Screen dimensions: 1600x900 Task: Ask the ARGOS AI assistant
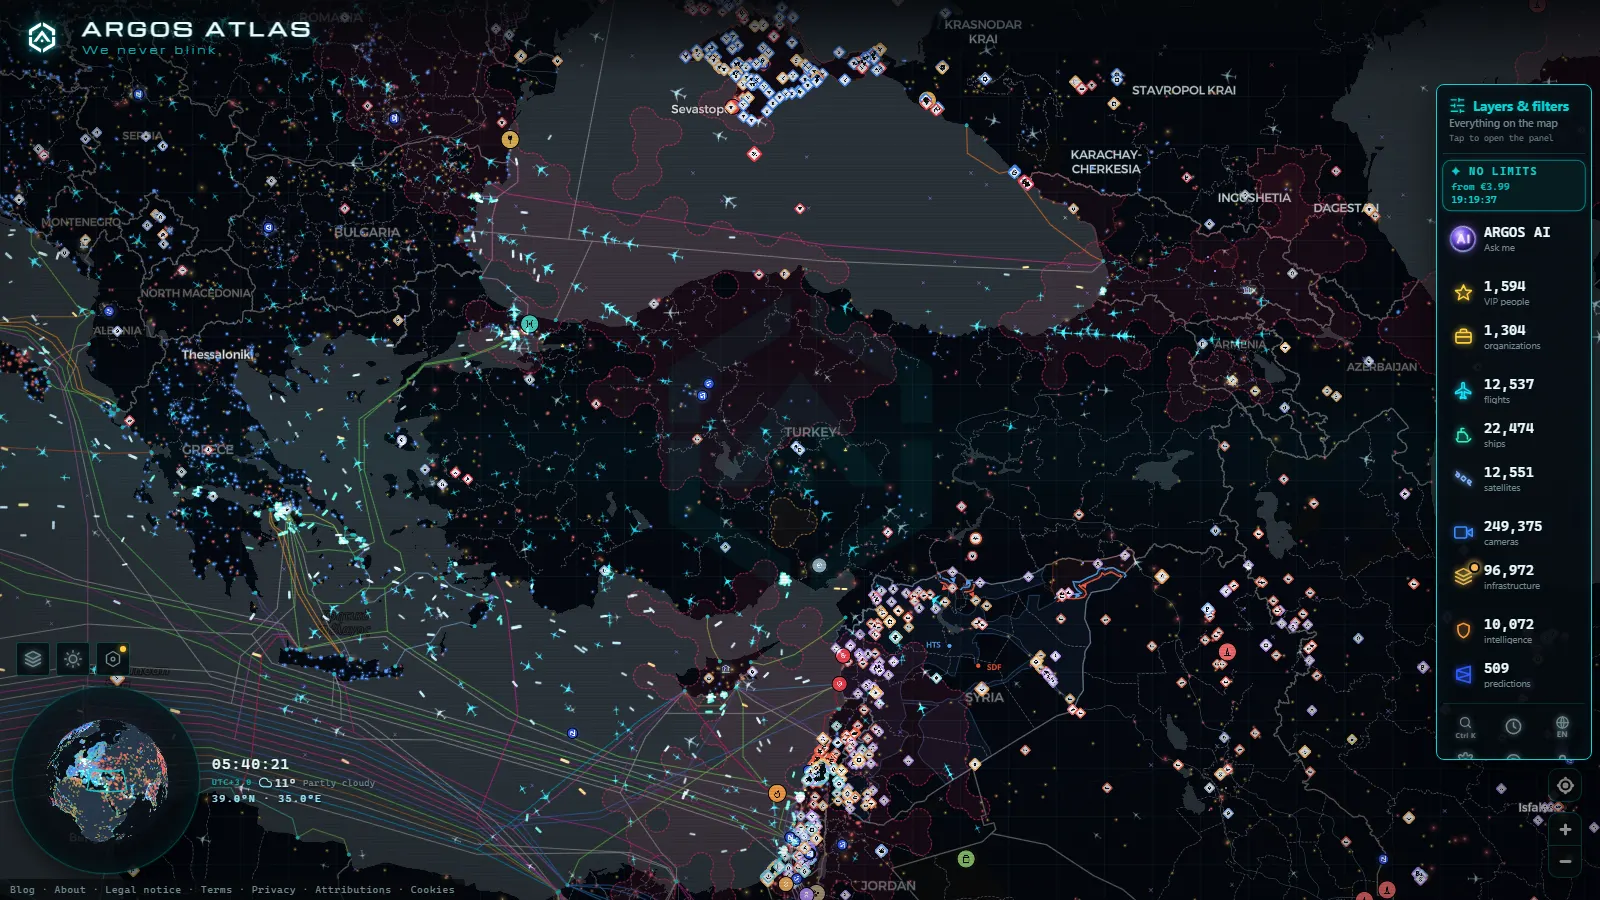coord(1513,238)
